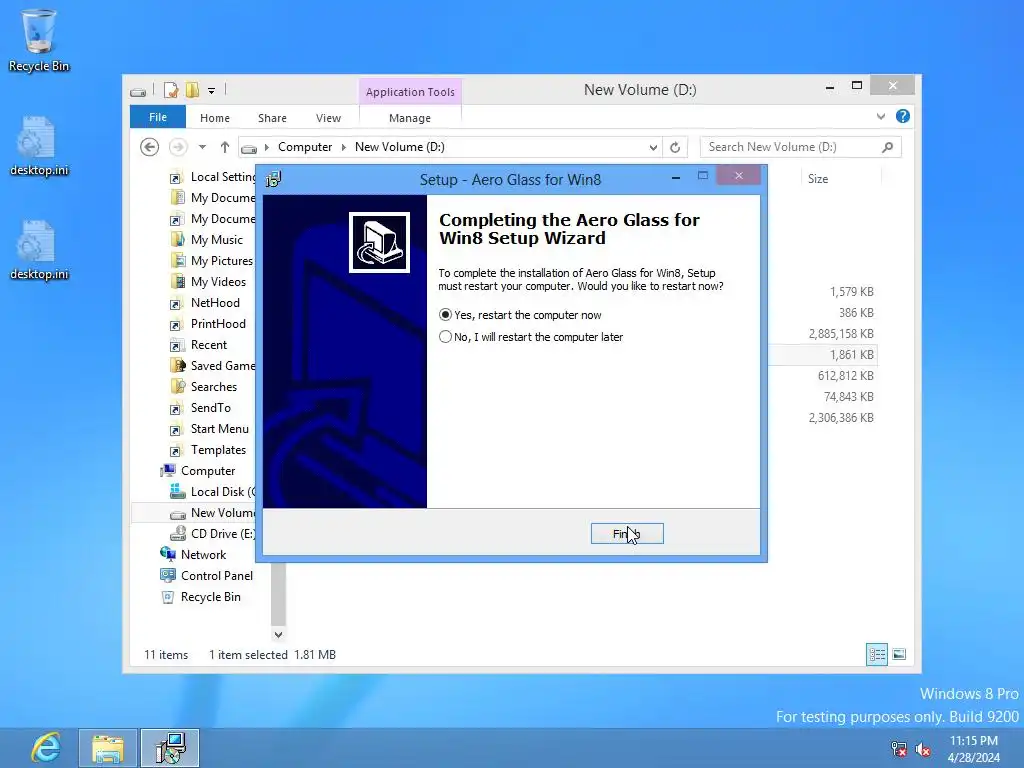
Task: Open the Manage tab under Application Tools
Action: [409, 118]
